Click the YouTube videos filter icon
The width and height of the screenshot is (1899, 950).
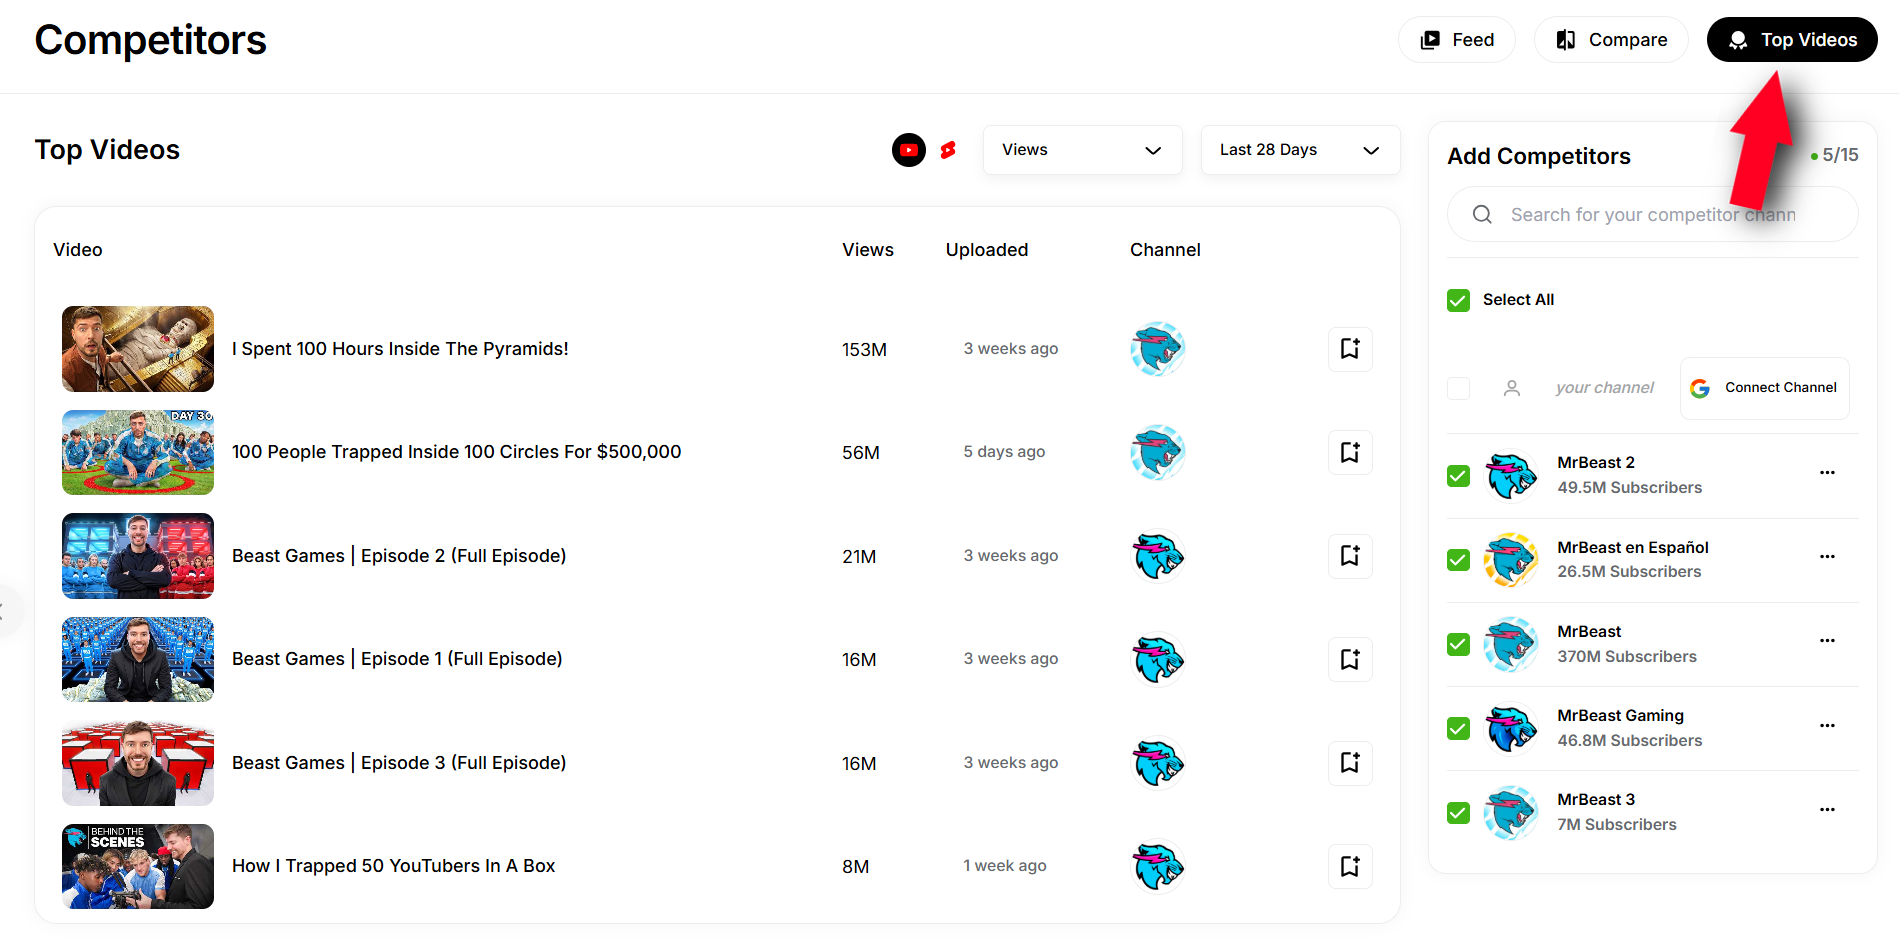coord(908,150)
